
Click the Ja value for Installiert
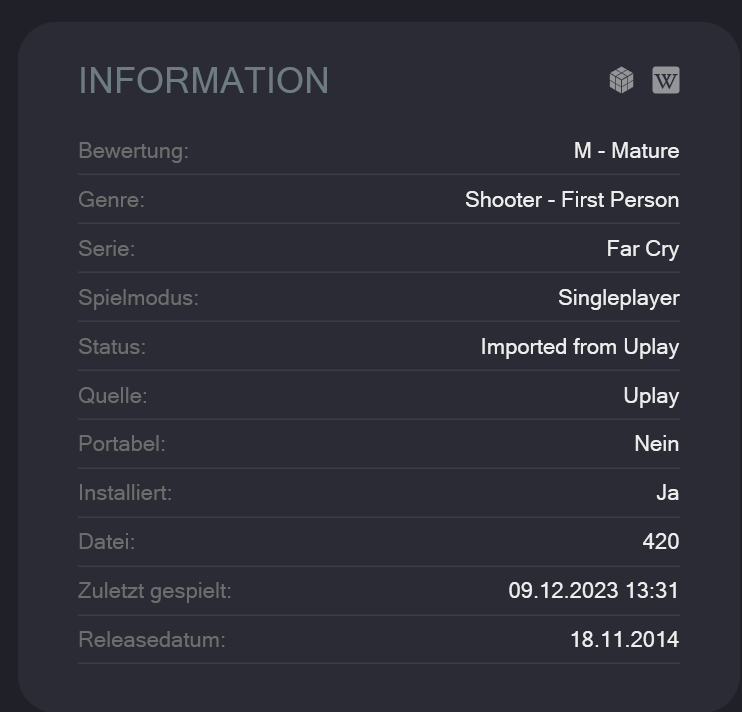[668, 493]
